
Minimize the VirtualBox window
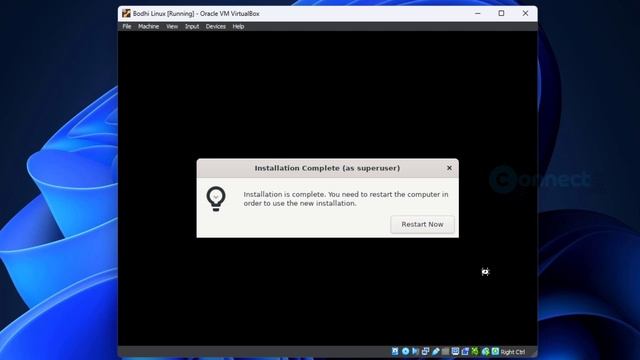click(478, 13)
